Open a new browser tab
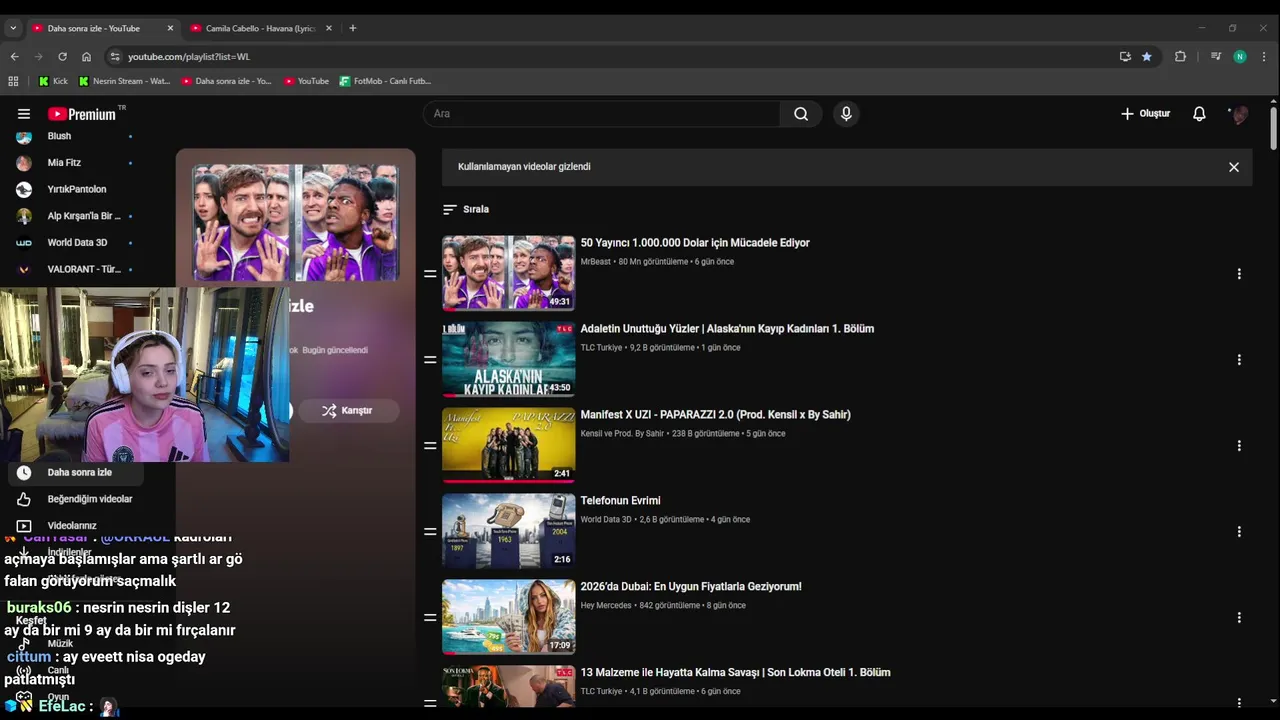 pos(352,28)
